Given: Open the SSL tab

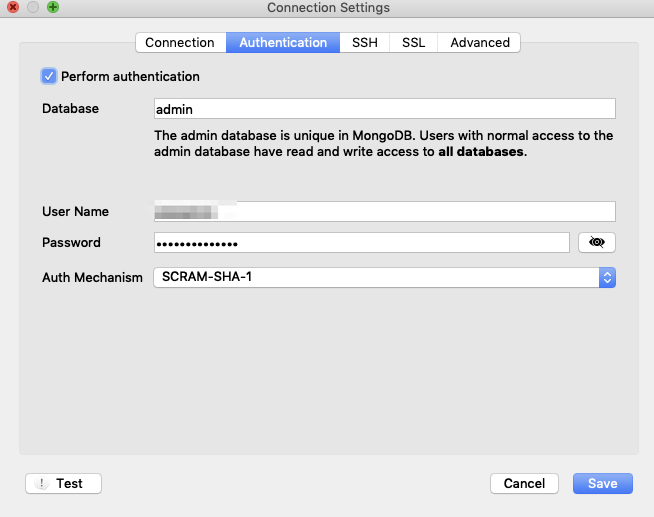Looking at the screenshot, I should click(413, 43).
